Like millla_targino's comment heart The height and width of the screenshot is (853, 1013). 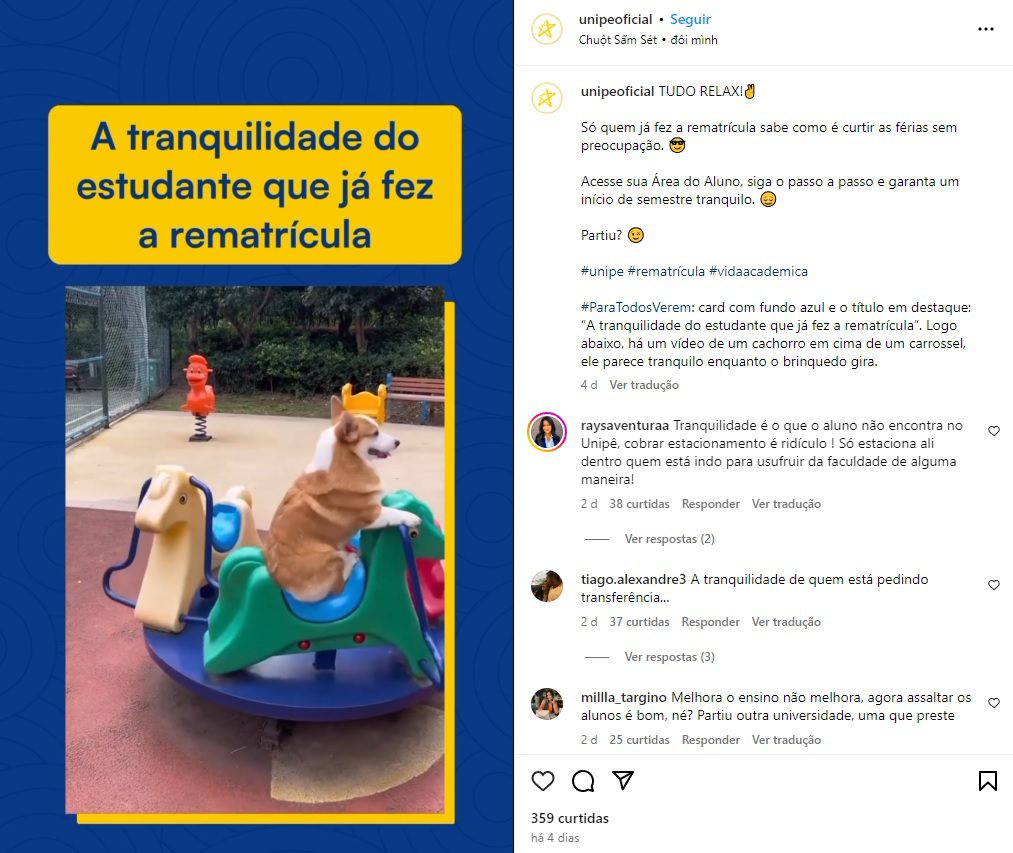click(994, 703)
